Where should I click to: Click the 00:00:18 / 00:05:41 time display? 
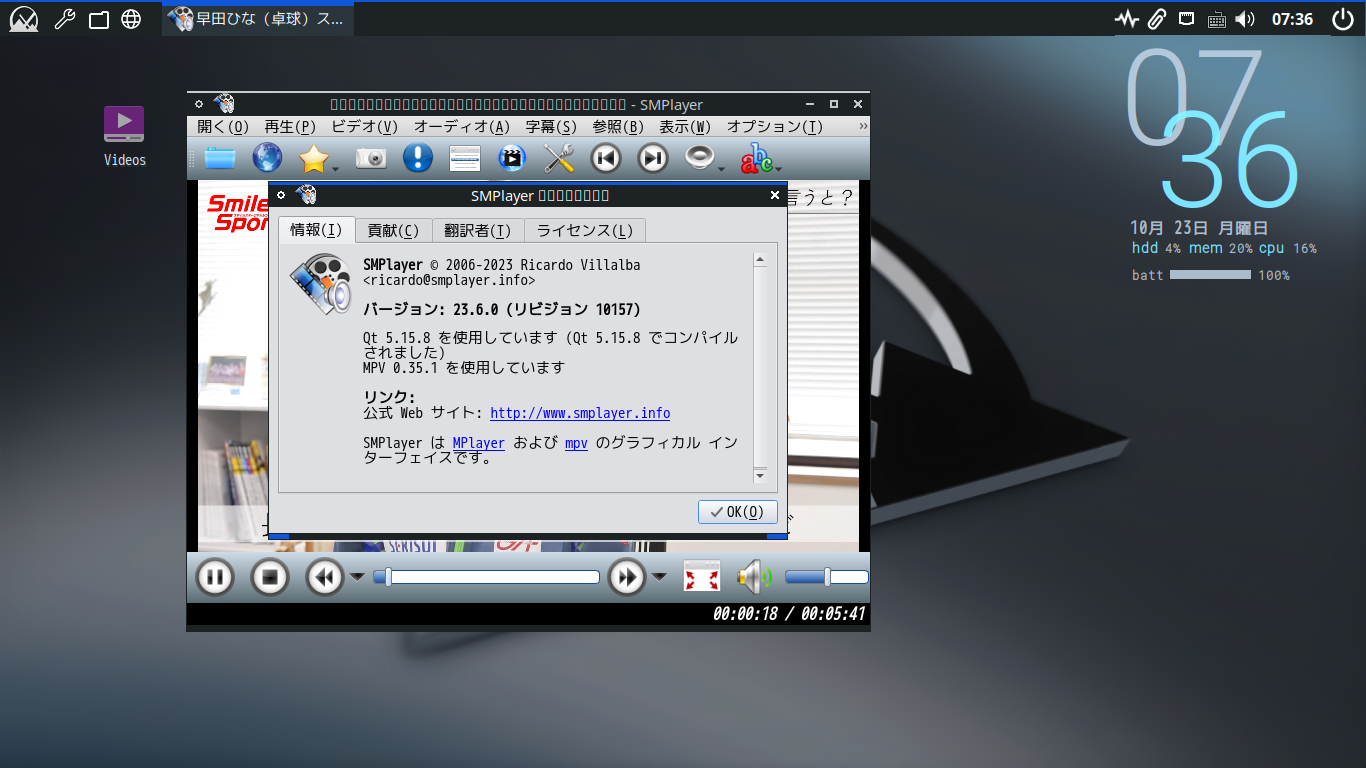(x=789, y=614)
